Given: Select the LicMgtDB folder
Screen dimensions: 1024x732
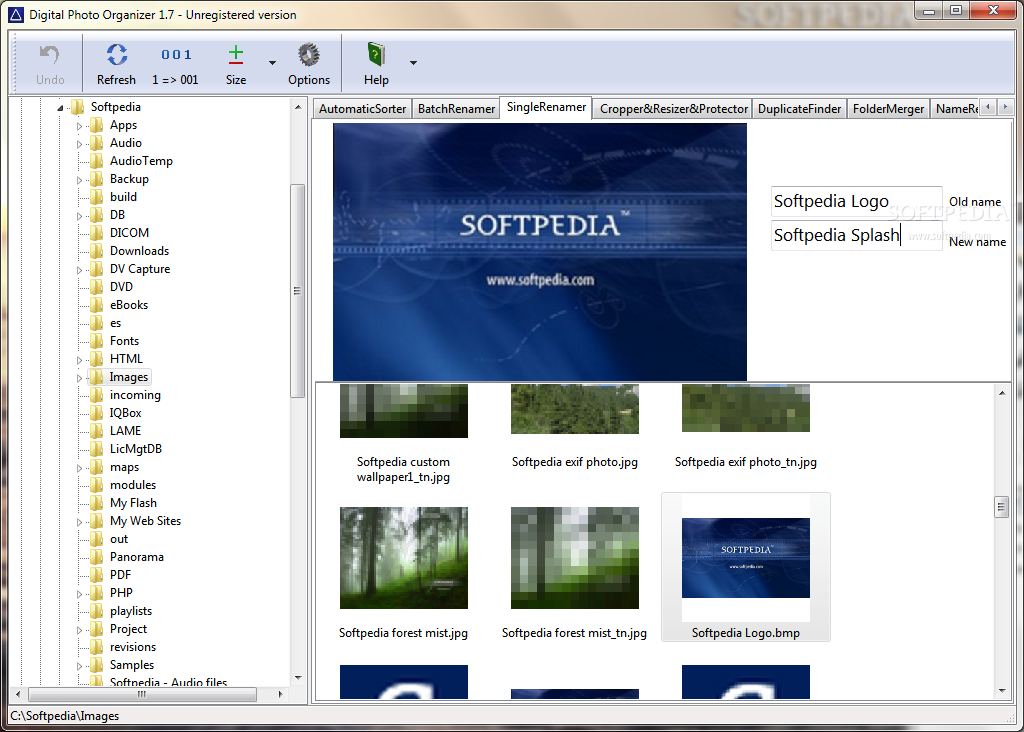Looking at the screenshot, I should tap(136, 449).
